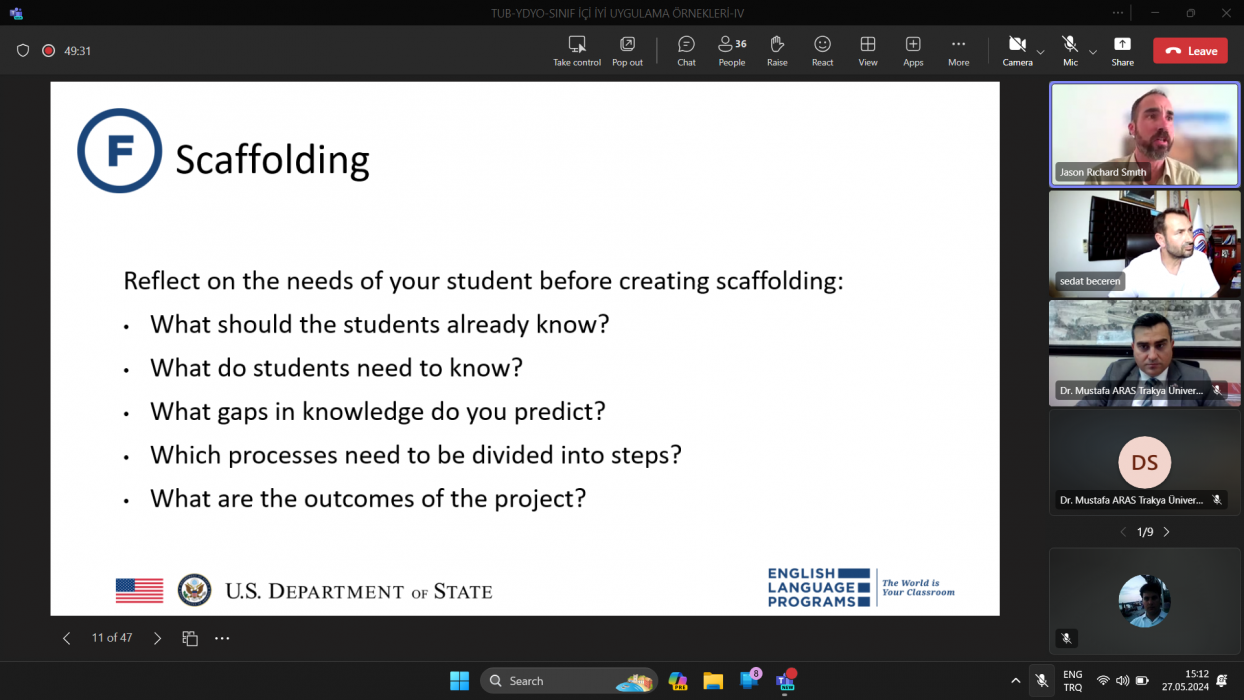This screenshot has height=700, width=1244.
Task: Pop out the shared content
Action: [627, 45]
